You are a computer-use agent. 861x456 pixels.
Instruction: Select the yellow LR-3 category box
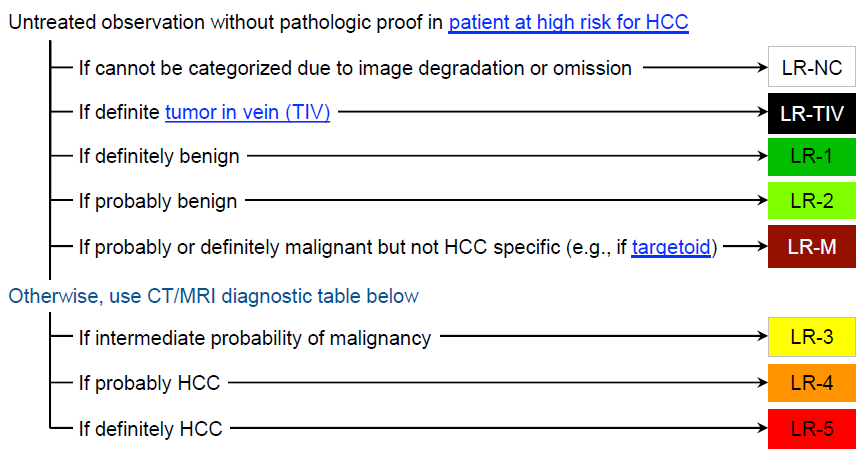pyautogui.click(x=812, y=337)
